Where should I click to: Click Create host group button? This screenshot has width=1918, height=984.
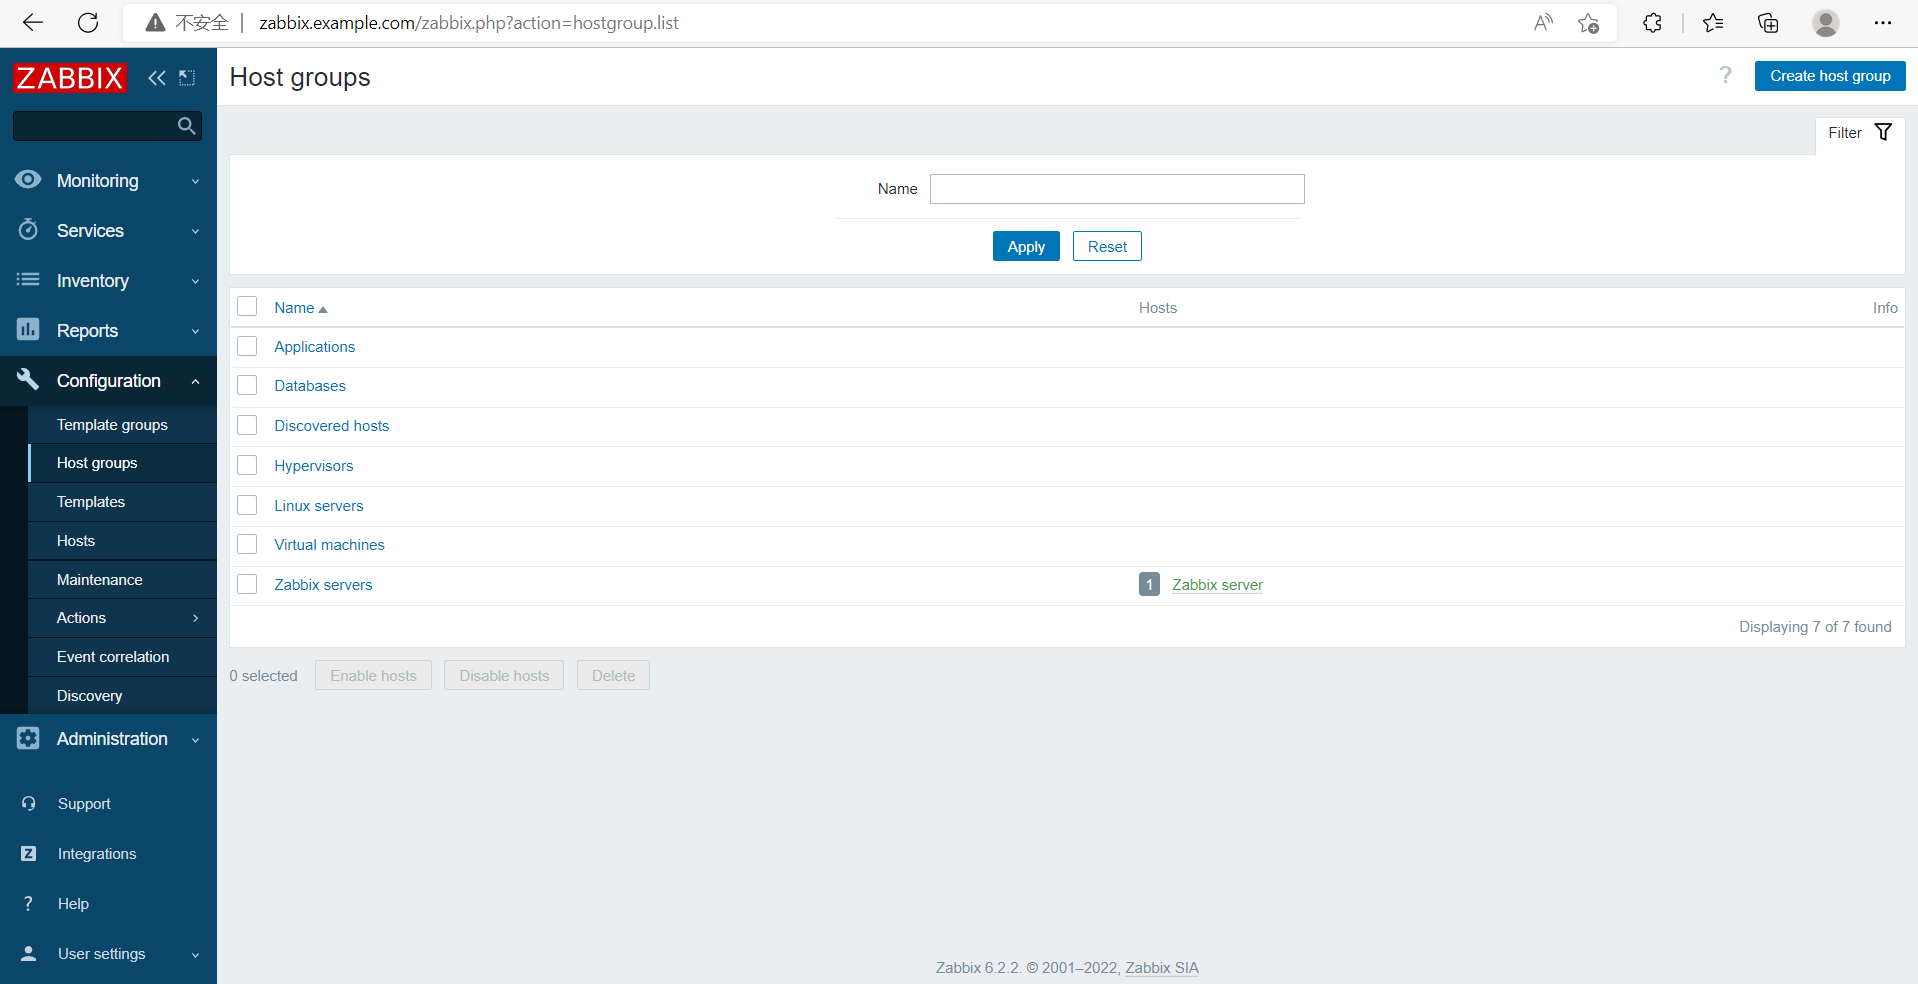click(x=1830, y=76)
